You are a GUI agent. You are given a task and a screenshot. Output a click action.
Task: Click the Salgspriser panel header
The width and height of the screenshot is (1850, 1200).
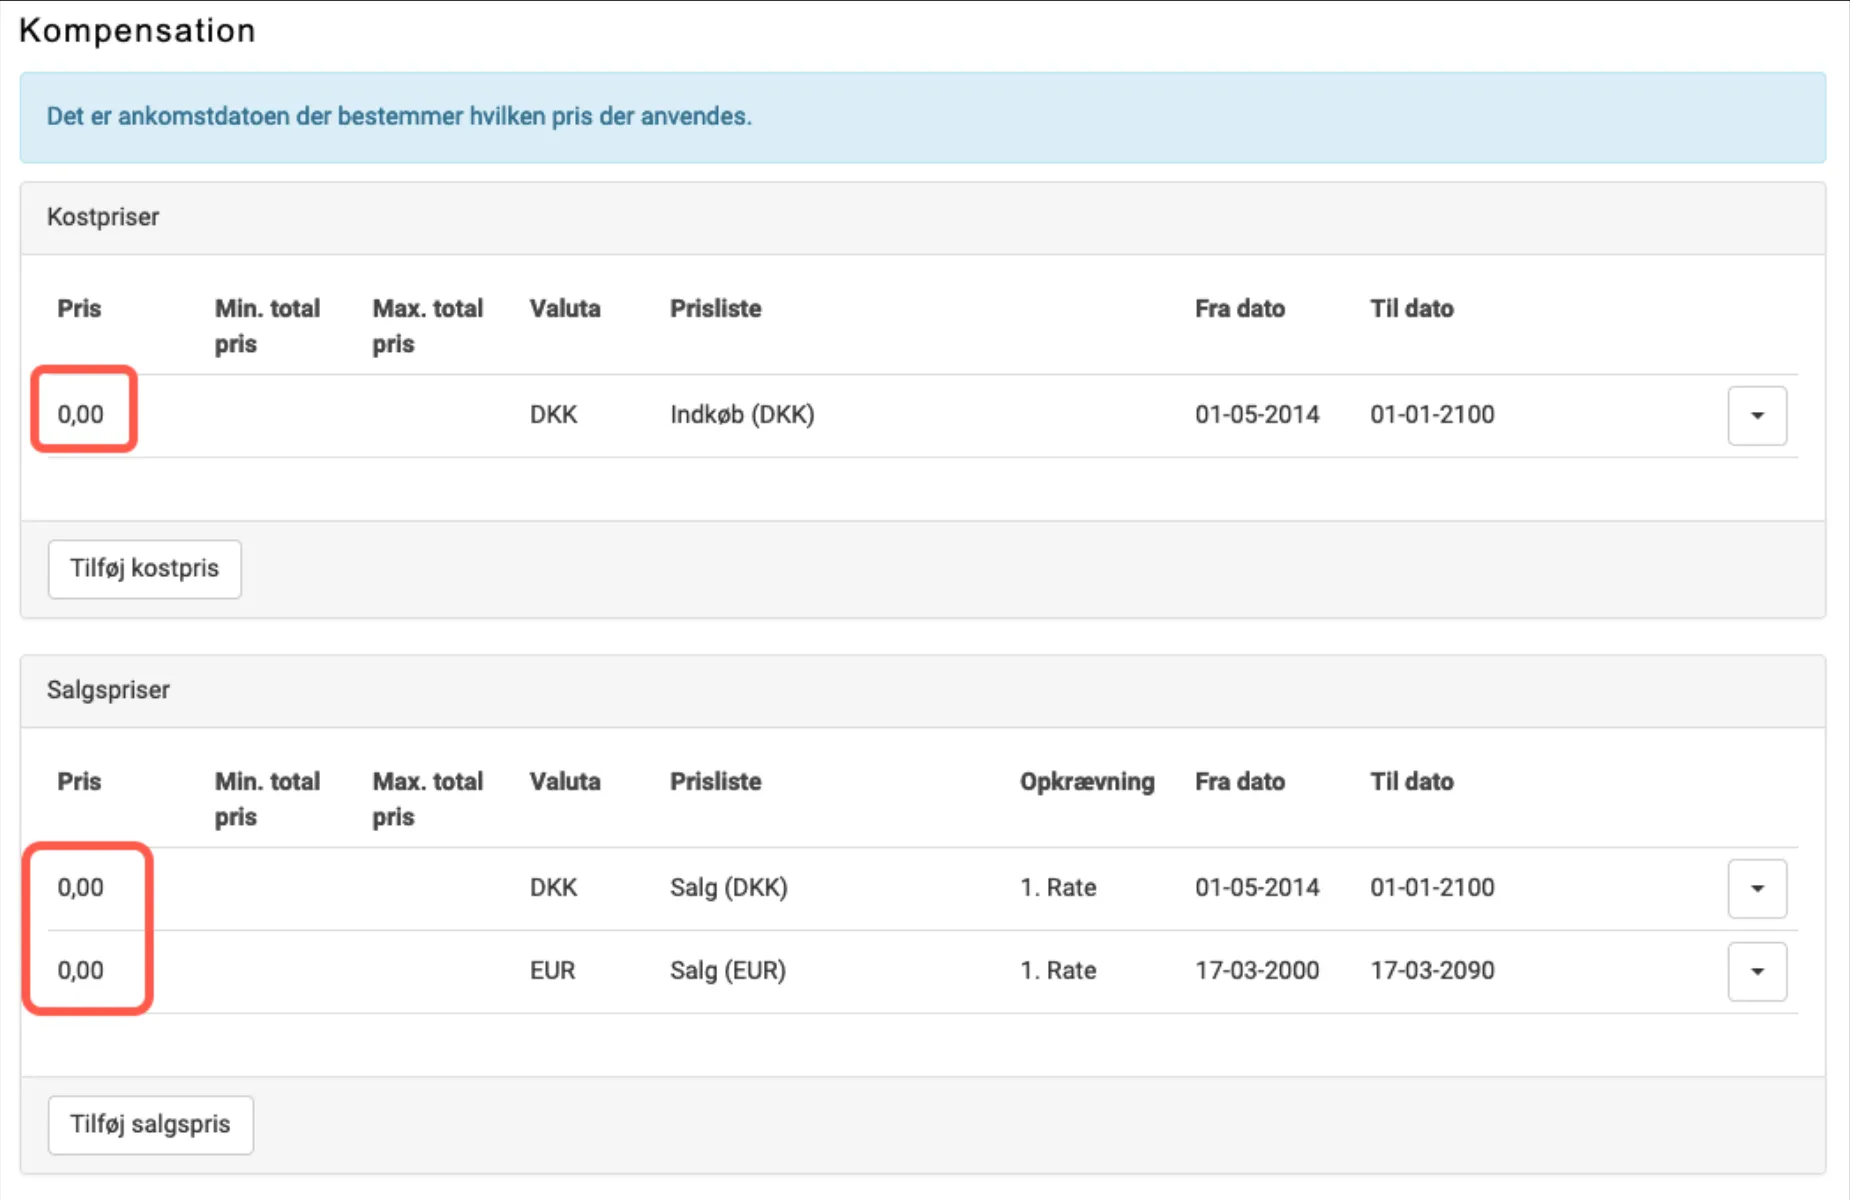pyautogui.click(x=108, y=690)
